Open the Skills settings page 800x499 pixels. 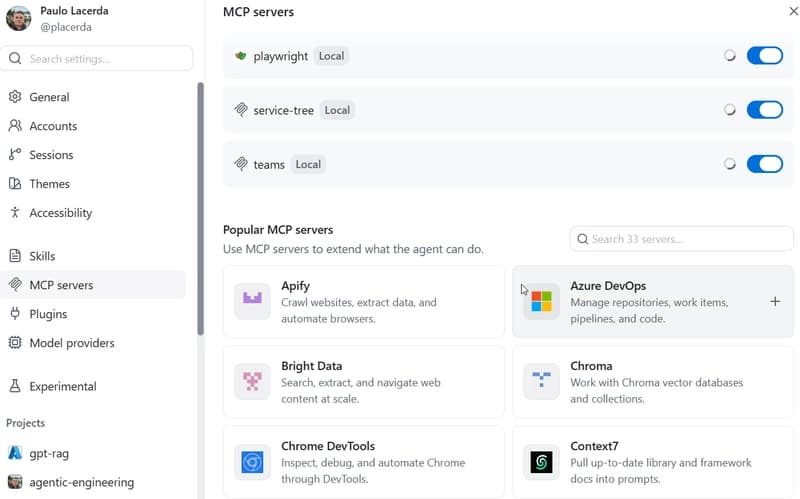coord(93,256)
